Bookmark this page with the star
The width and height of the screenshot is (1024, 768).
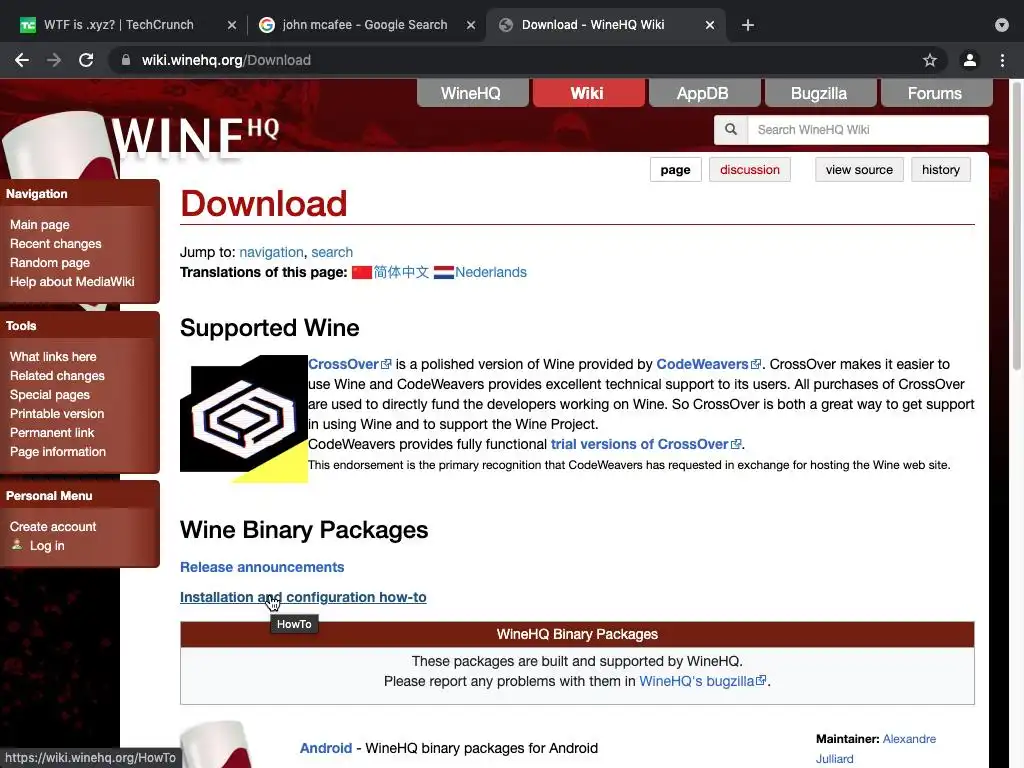[930, 60]
